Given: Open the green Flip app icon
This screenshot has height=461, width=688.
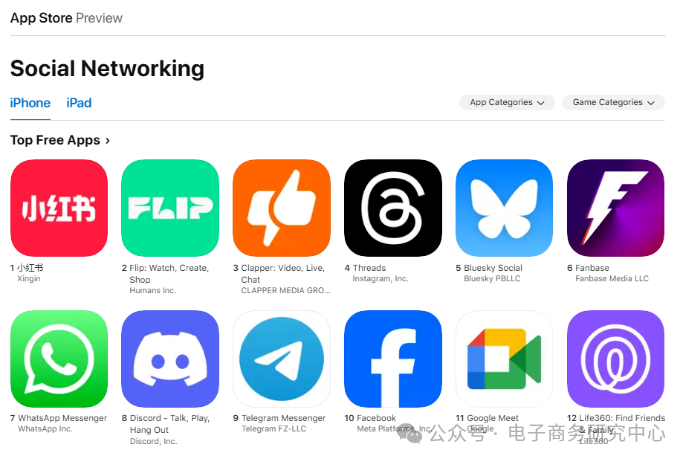Looking at the screenshot, I should coord(170,208).
